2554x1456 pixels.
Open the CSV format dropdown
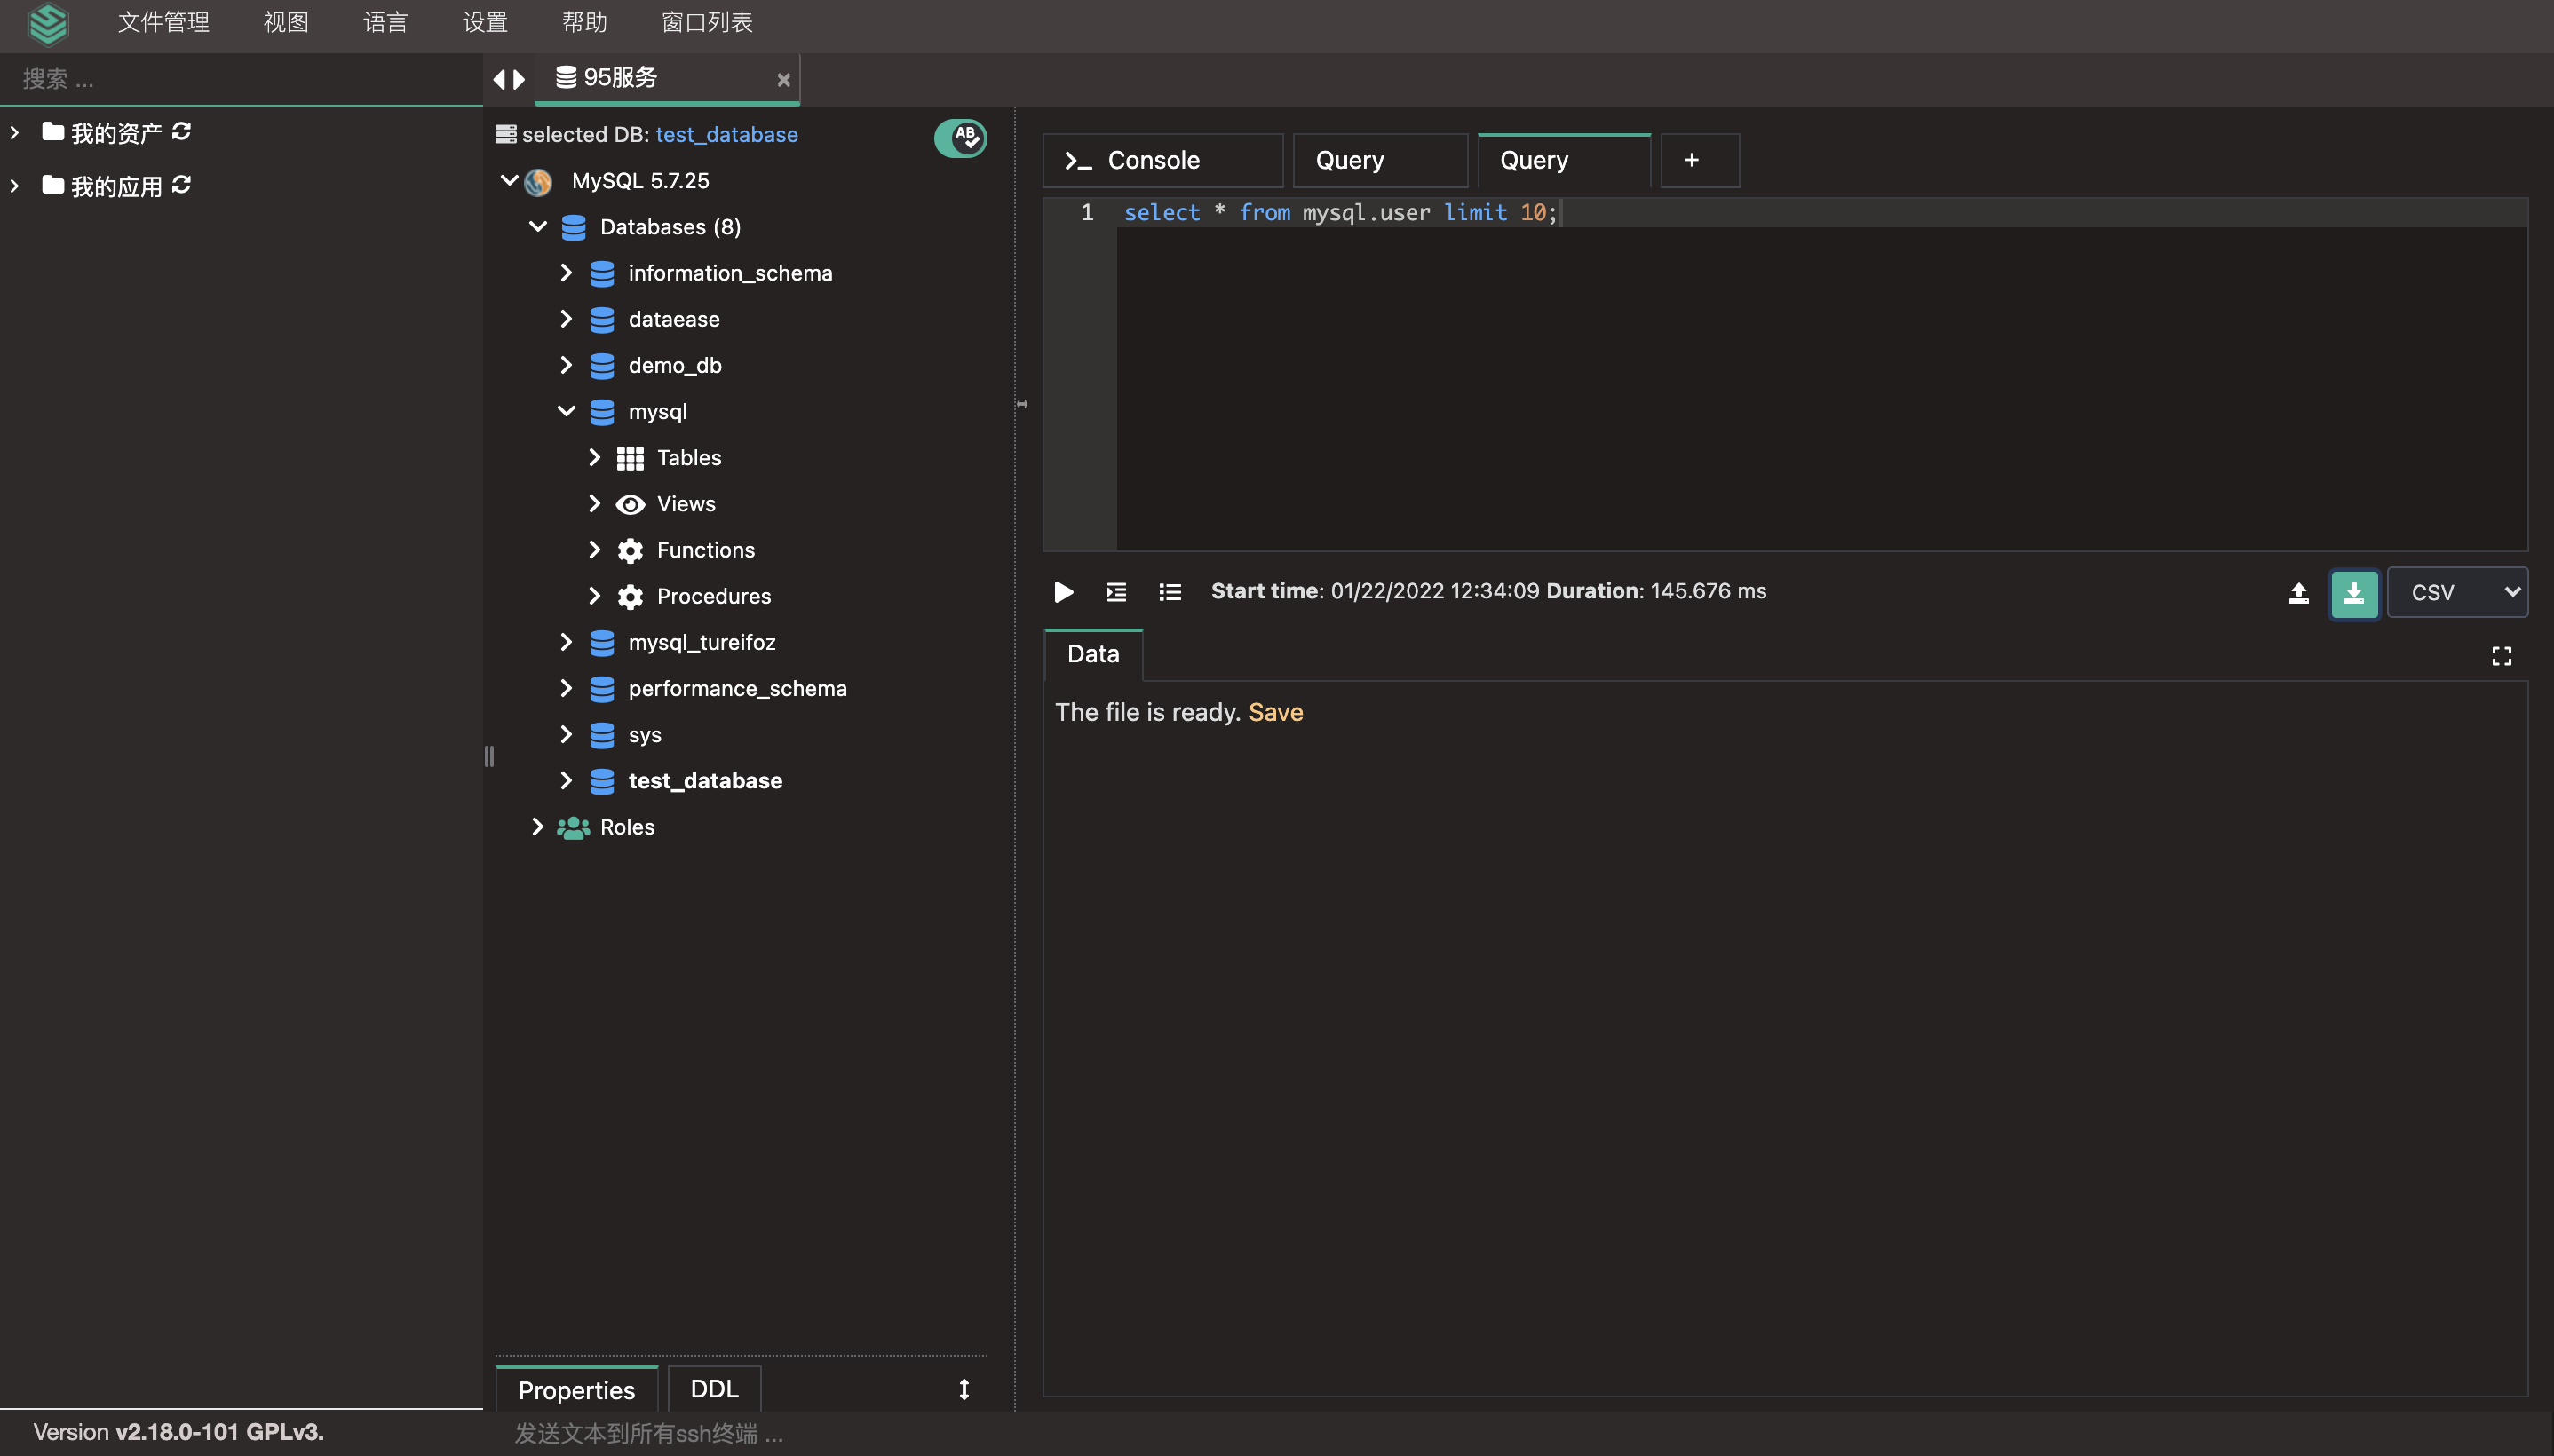coord(2457,593)
